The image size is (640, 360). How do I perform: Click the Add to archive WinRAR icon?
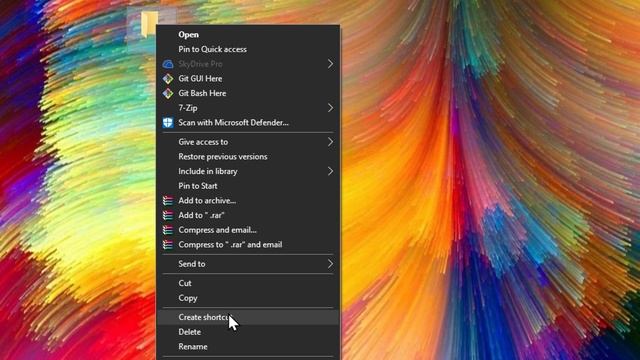click(168, 200)
